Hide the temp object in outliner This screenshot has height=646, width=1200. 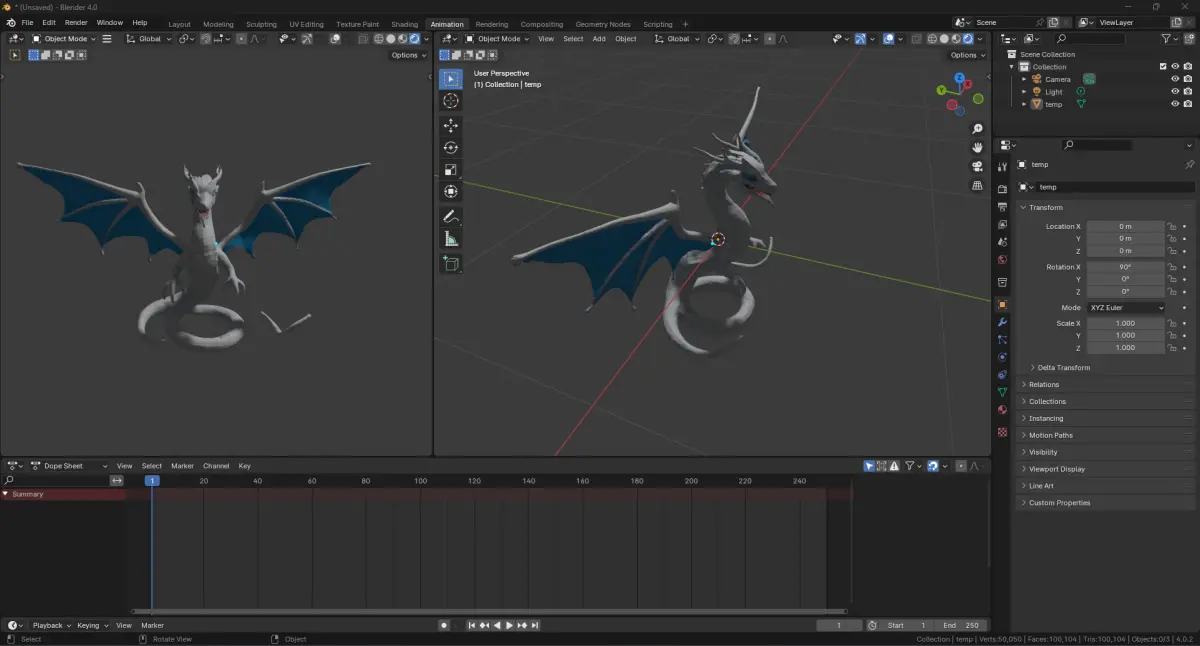(x=1175, y=104)
